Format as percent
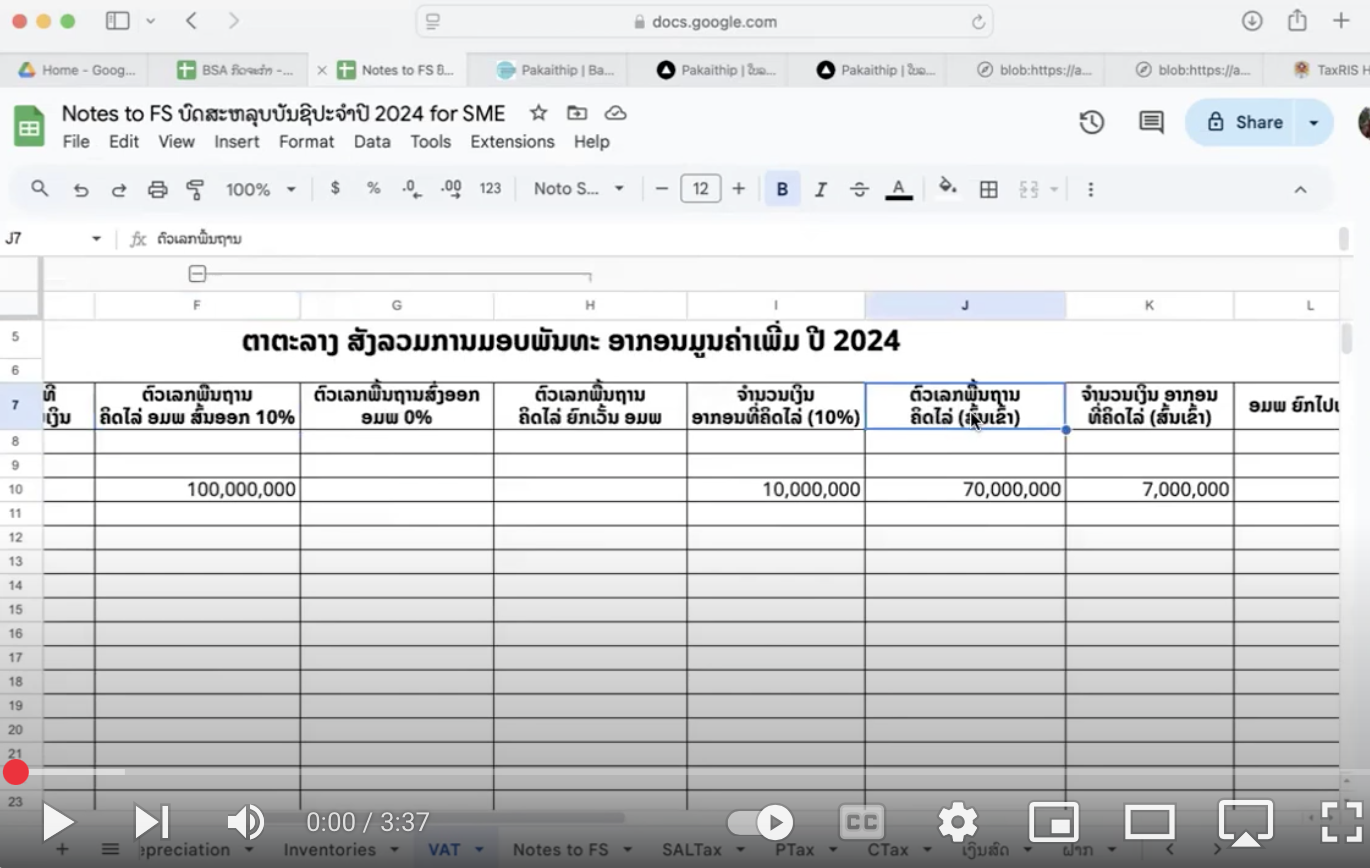The height and width of the screenshot is (868, 1370). coord(373,188)
